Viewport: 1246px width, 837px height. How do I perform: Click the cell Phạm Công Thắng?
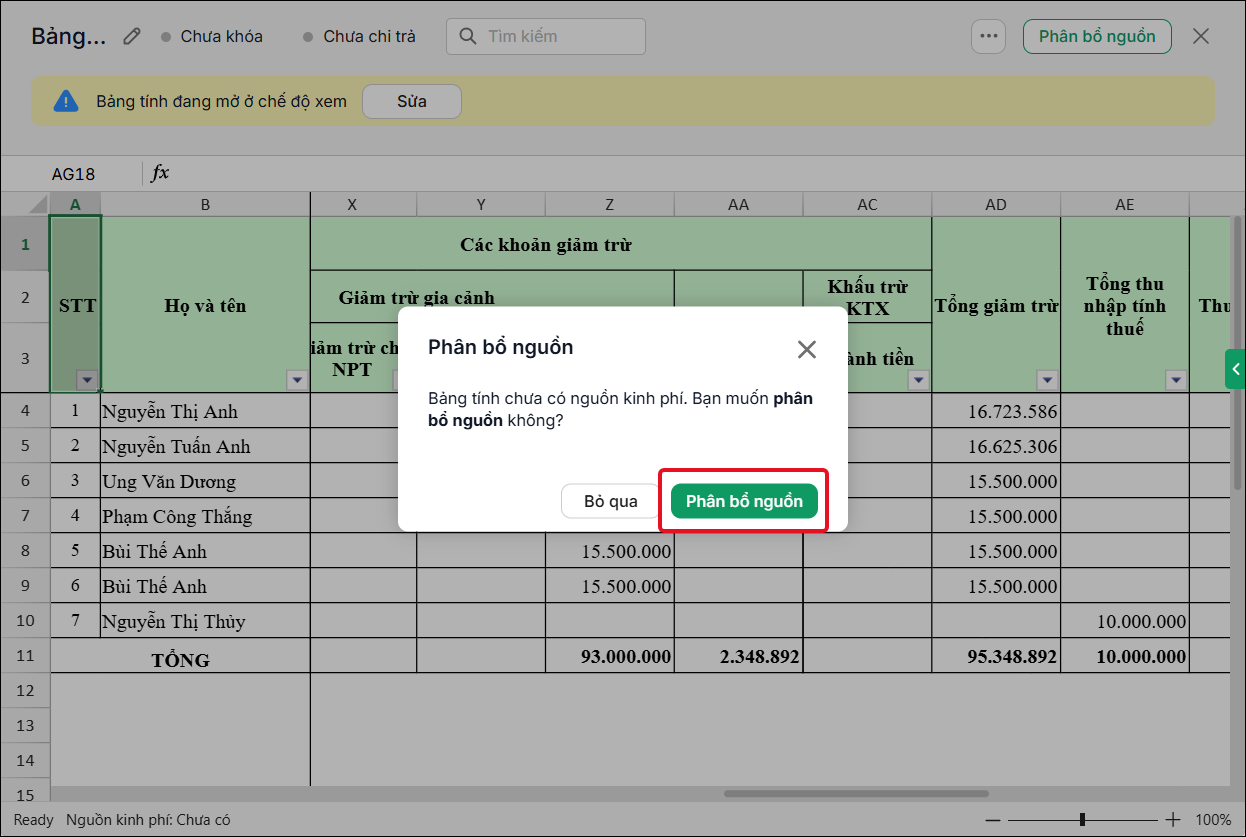pyautogui.click(x=205, y=516)
